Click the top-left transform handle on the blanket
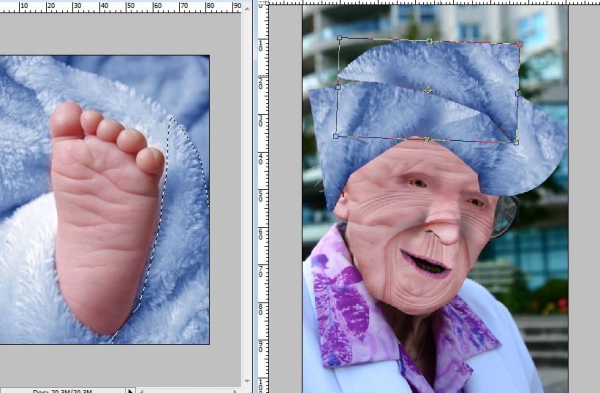600x393 pixels. coord(339,38)
